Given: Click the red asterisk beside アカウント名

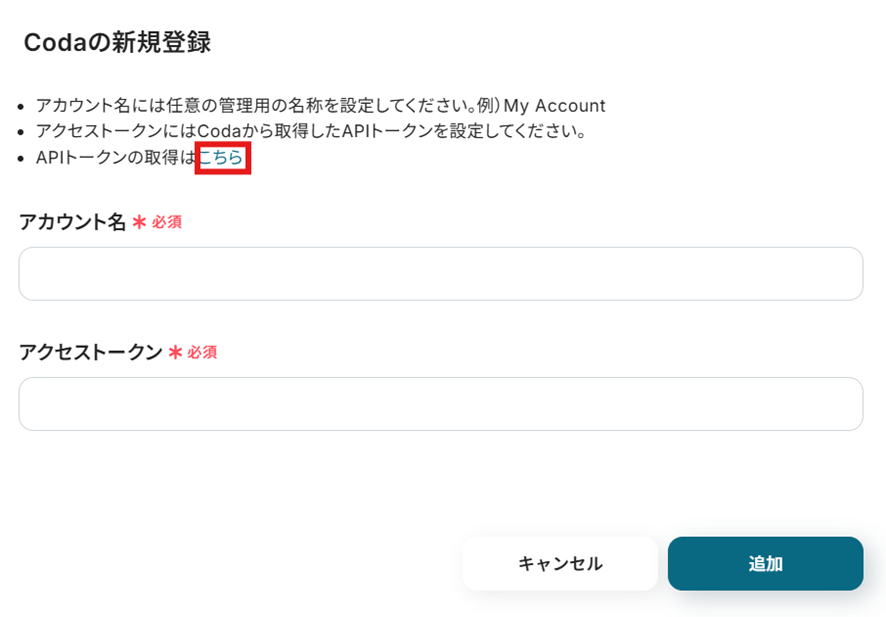Looking at the screenshot, I should coord(139,222).
